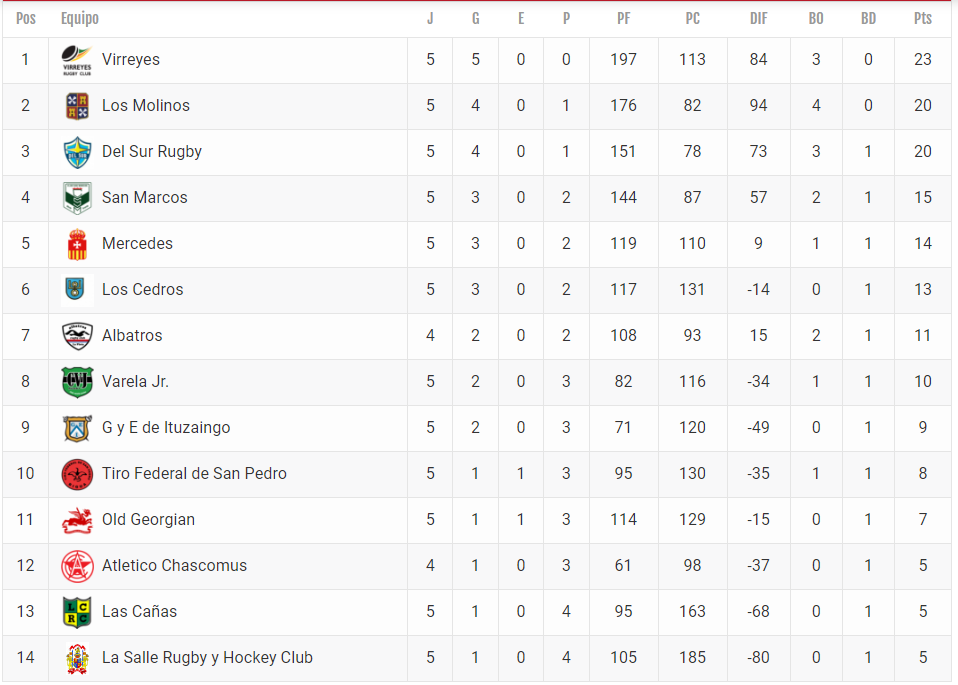Open G y E de Ituzaingo team link

point(166,428)
